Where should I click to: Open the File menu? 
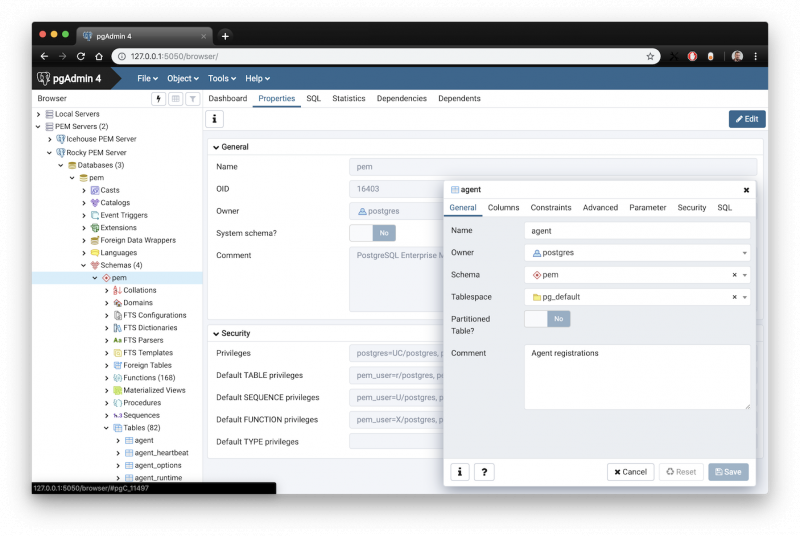[x=147, y=79]
